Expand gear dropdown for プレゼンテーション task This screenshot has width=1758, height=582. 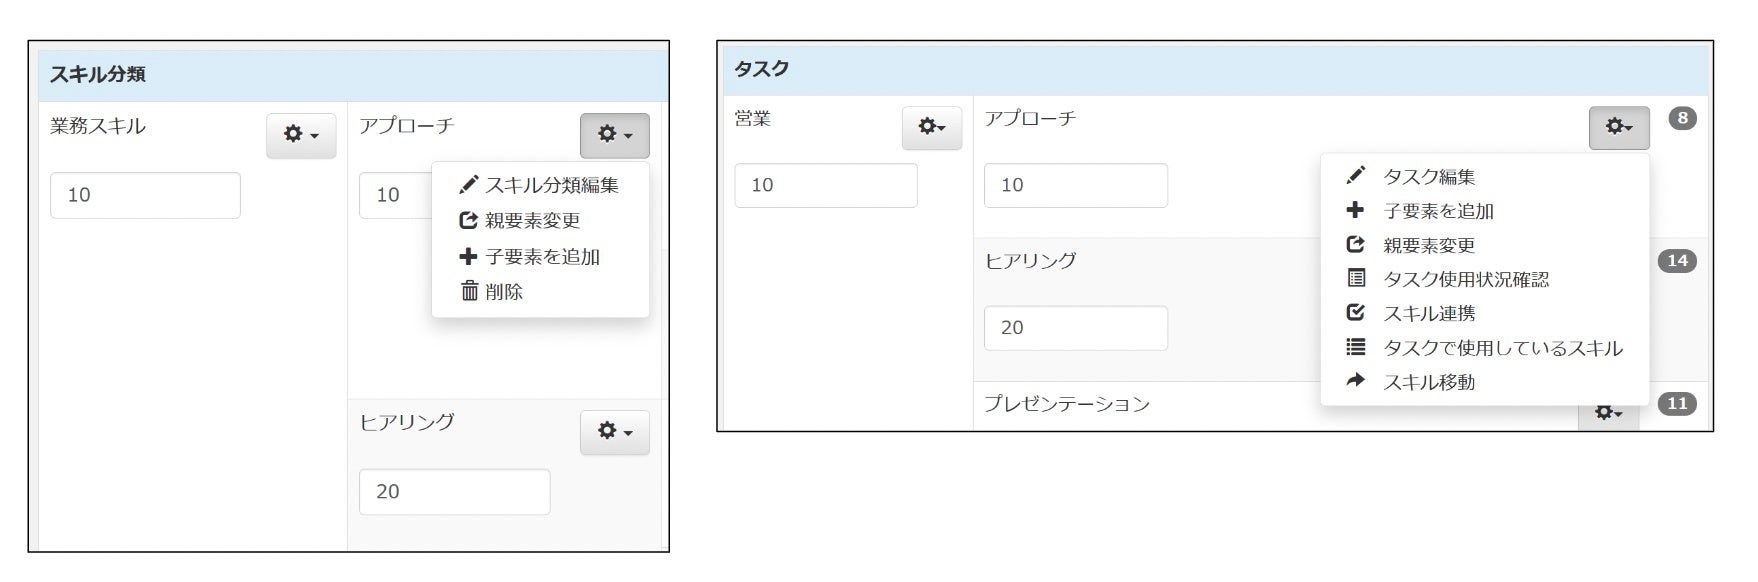tap(1608, 413)
